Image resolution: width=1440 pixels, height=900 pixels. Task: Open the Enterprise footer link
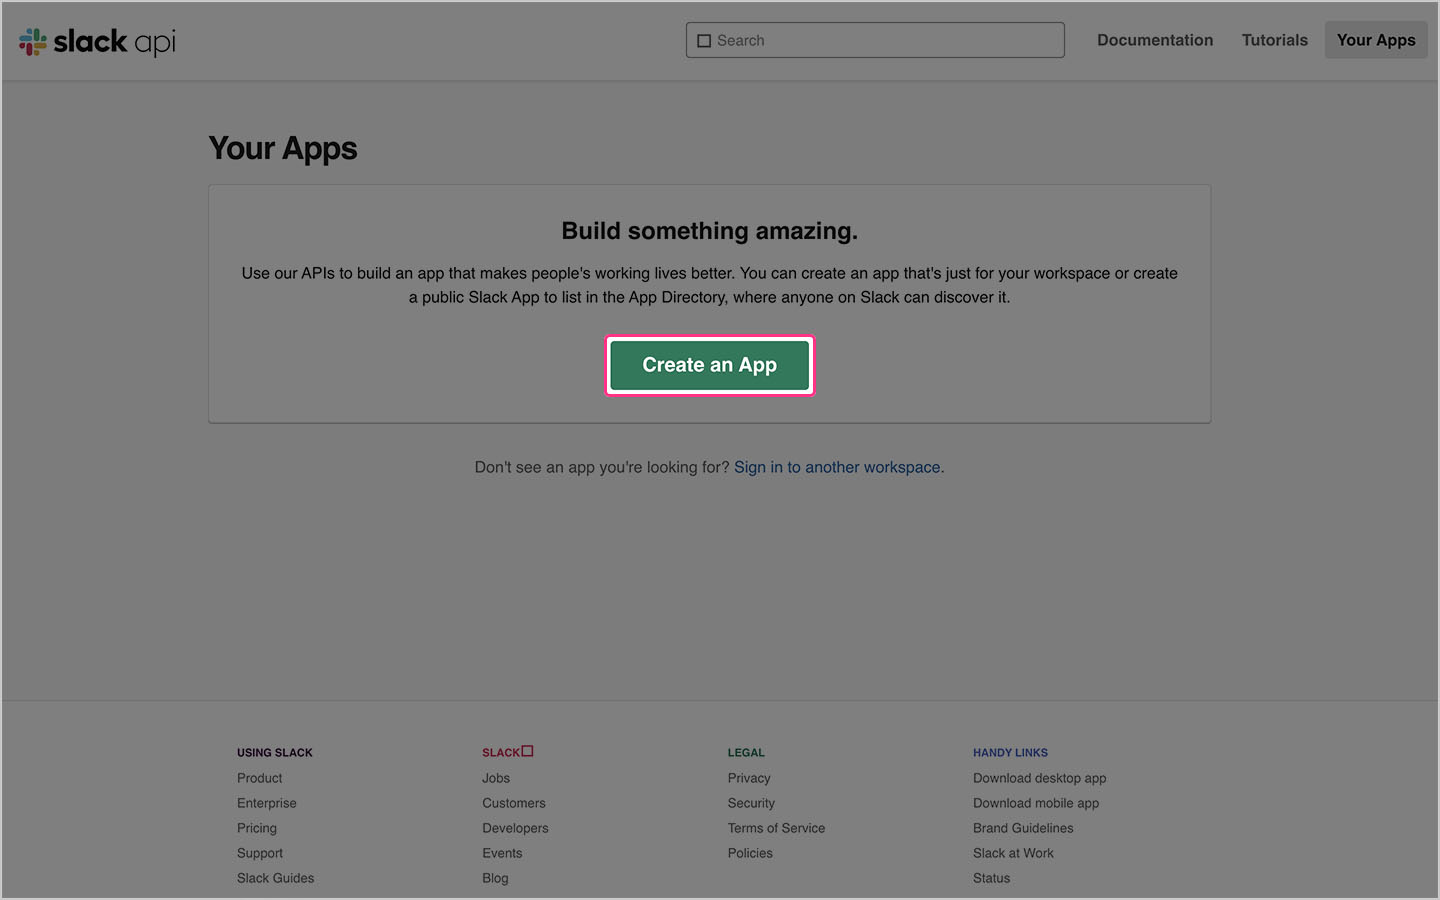pyautogui.click(x=266, y=802)
